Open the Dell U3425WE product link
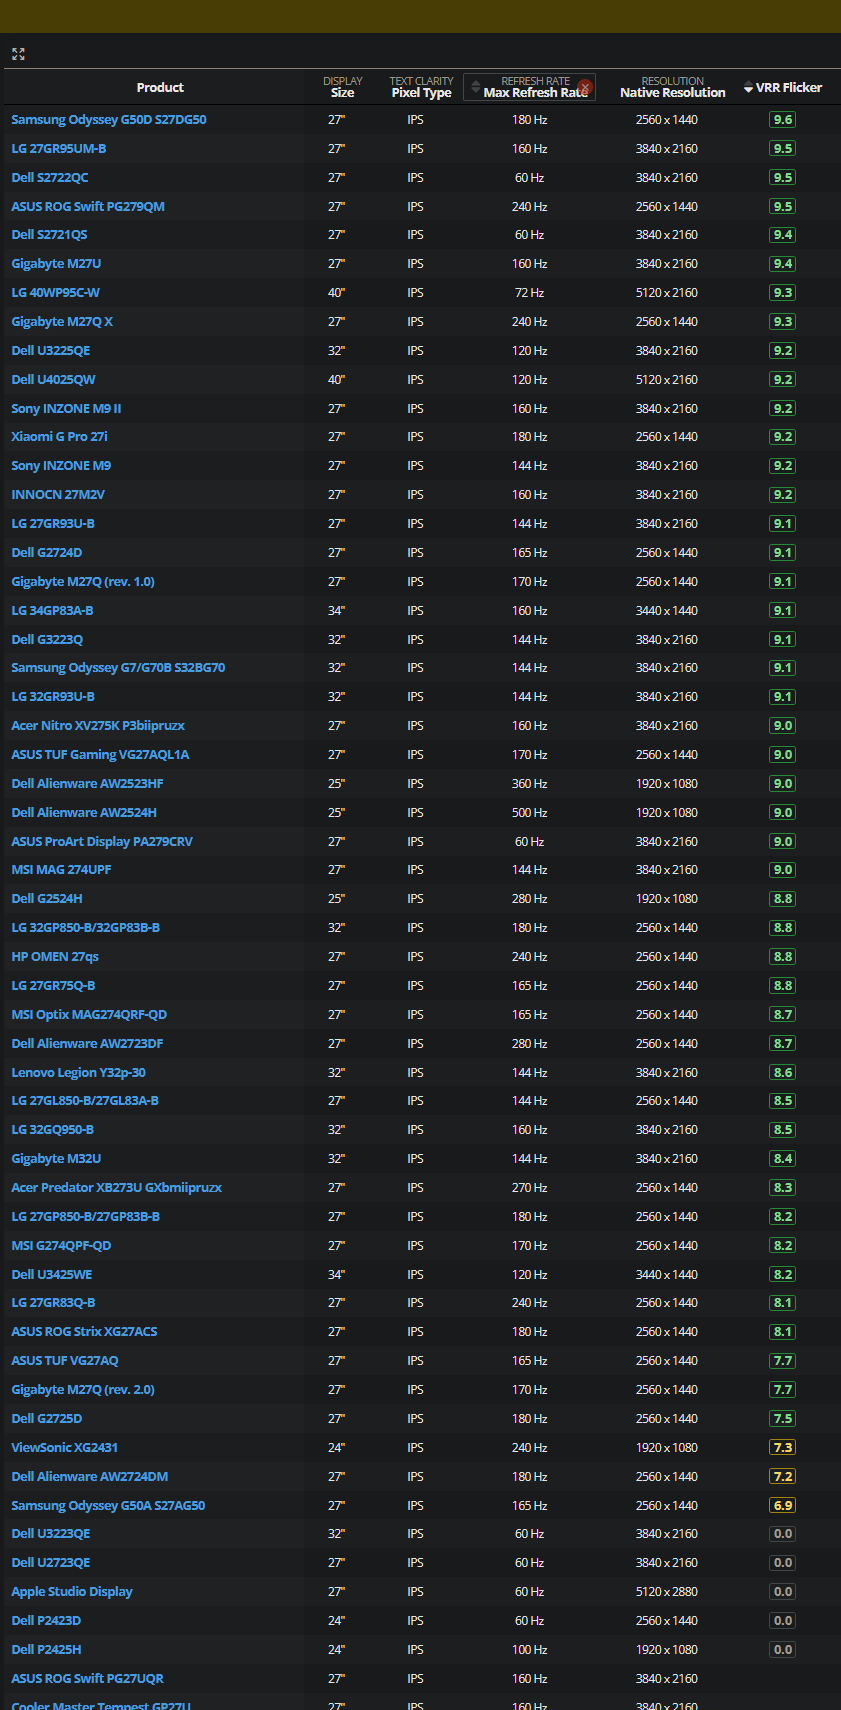This screenshot has width=841, height=1710. [52, 1274]
